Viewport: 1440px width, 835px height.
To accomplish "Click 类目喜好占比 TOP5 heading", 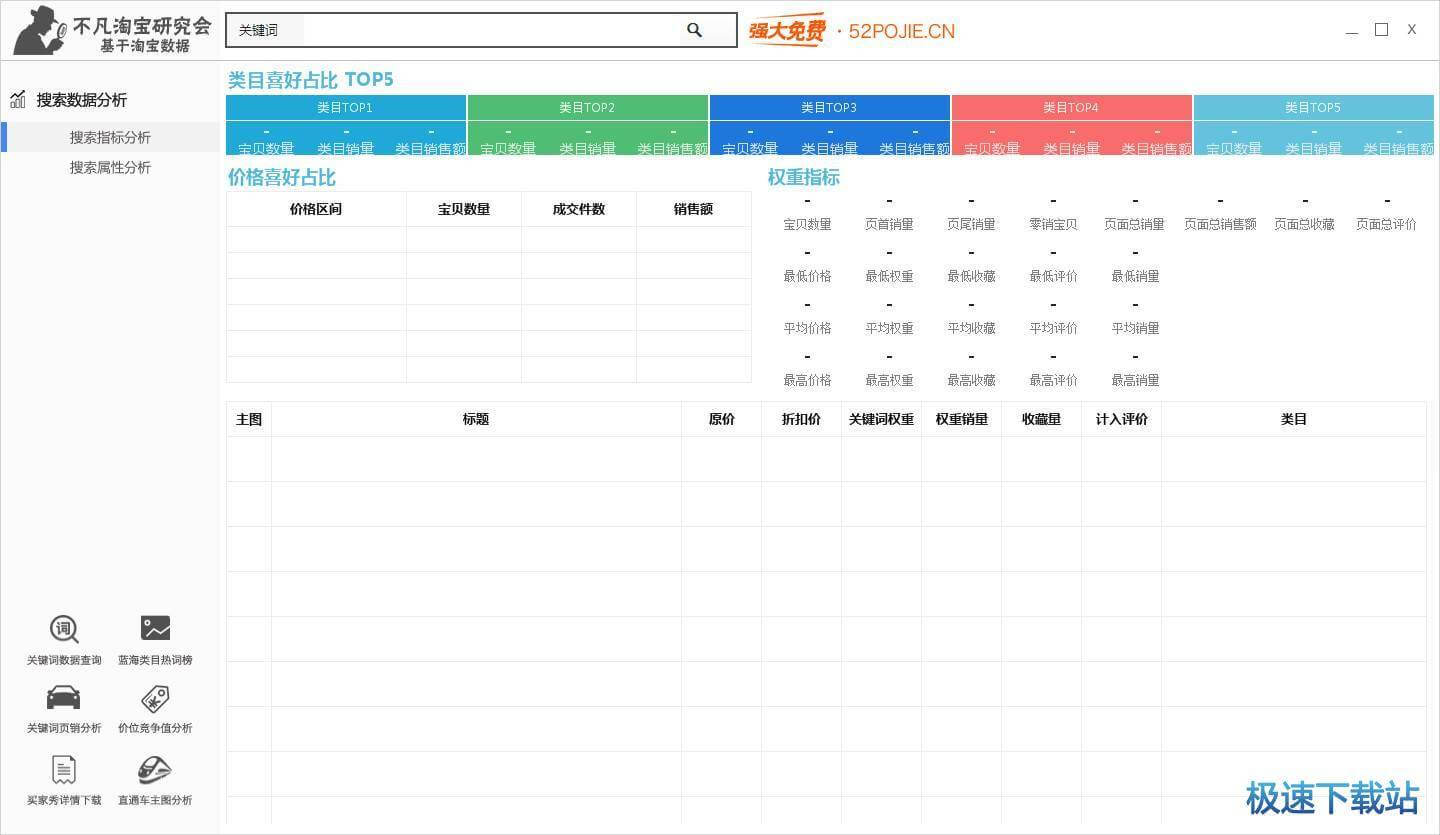I will 311,80.
